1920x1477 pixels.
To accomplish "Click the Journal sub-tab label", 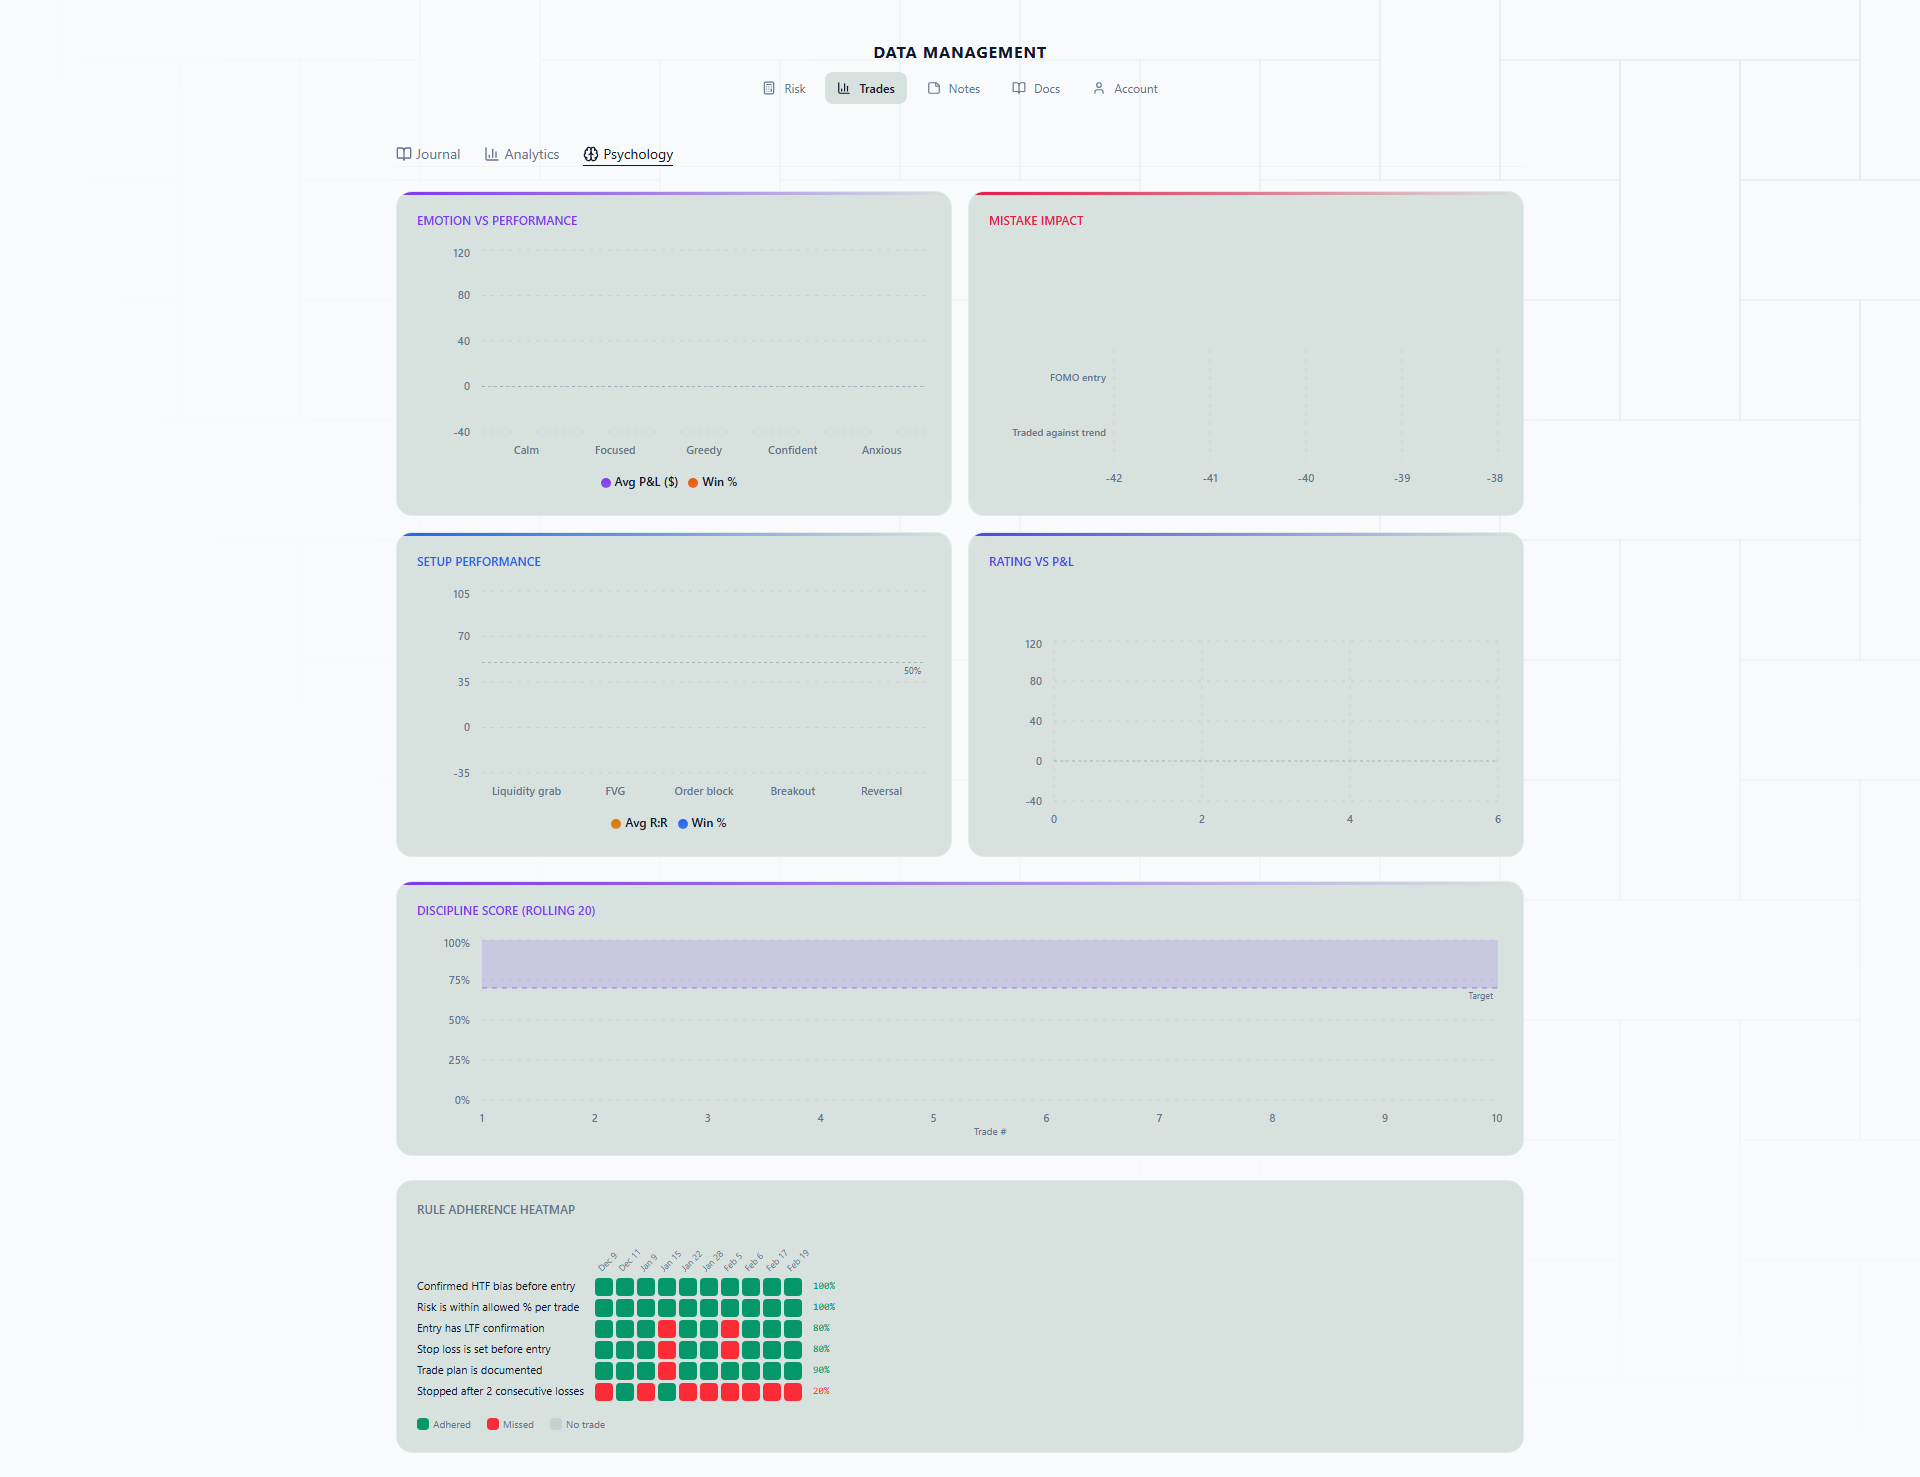I will click(438, 154).
